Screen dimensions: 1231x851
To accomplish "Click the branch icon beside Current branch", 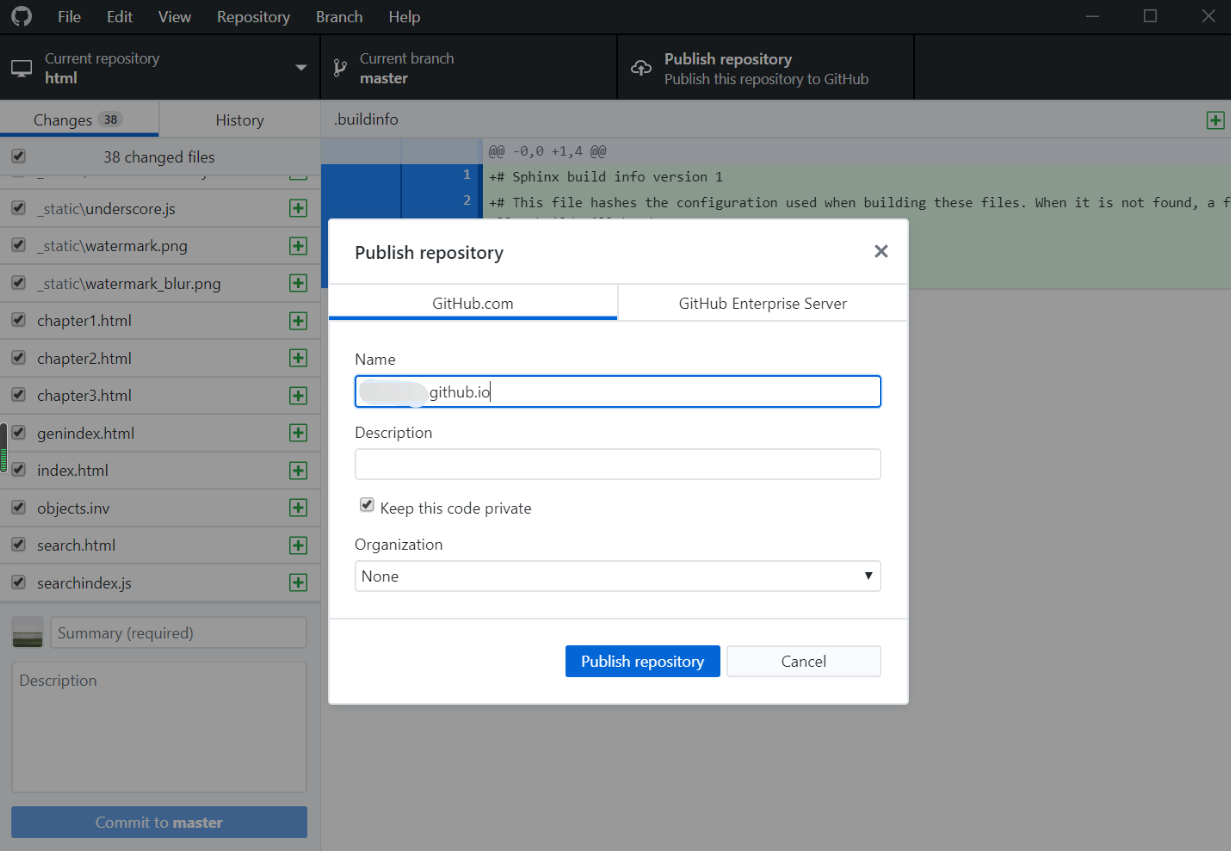I will [x=339, y=68].
